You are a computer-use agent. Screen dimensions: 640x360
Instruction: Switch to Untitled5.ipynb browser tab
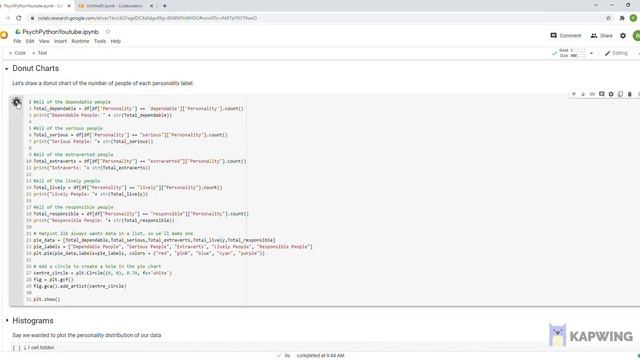[114, 6]
